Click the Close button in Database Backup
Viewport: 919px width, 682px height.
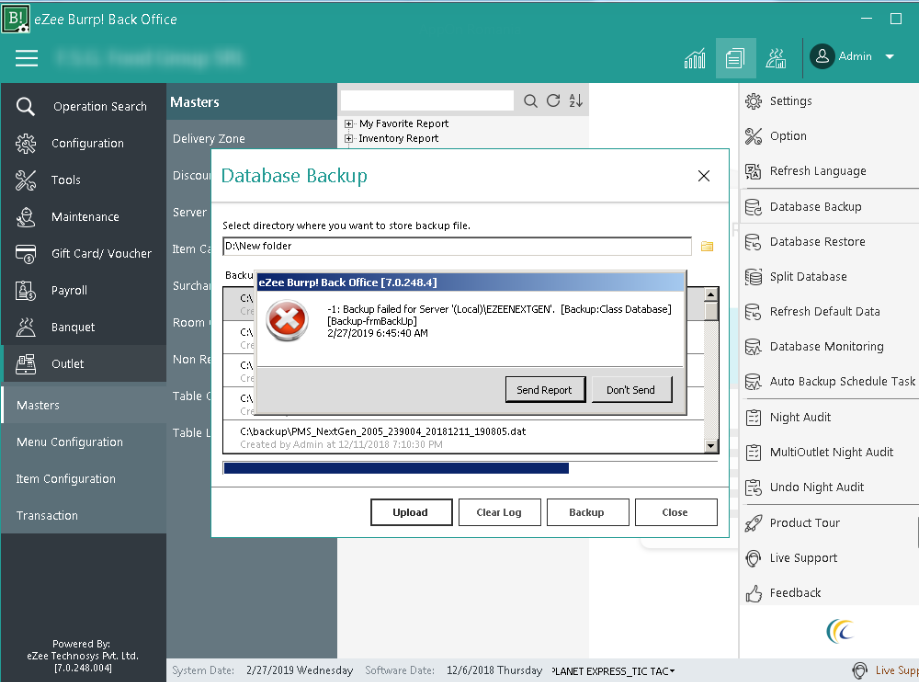[676, 512]
